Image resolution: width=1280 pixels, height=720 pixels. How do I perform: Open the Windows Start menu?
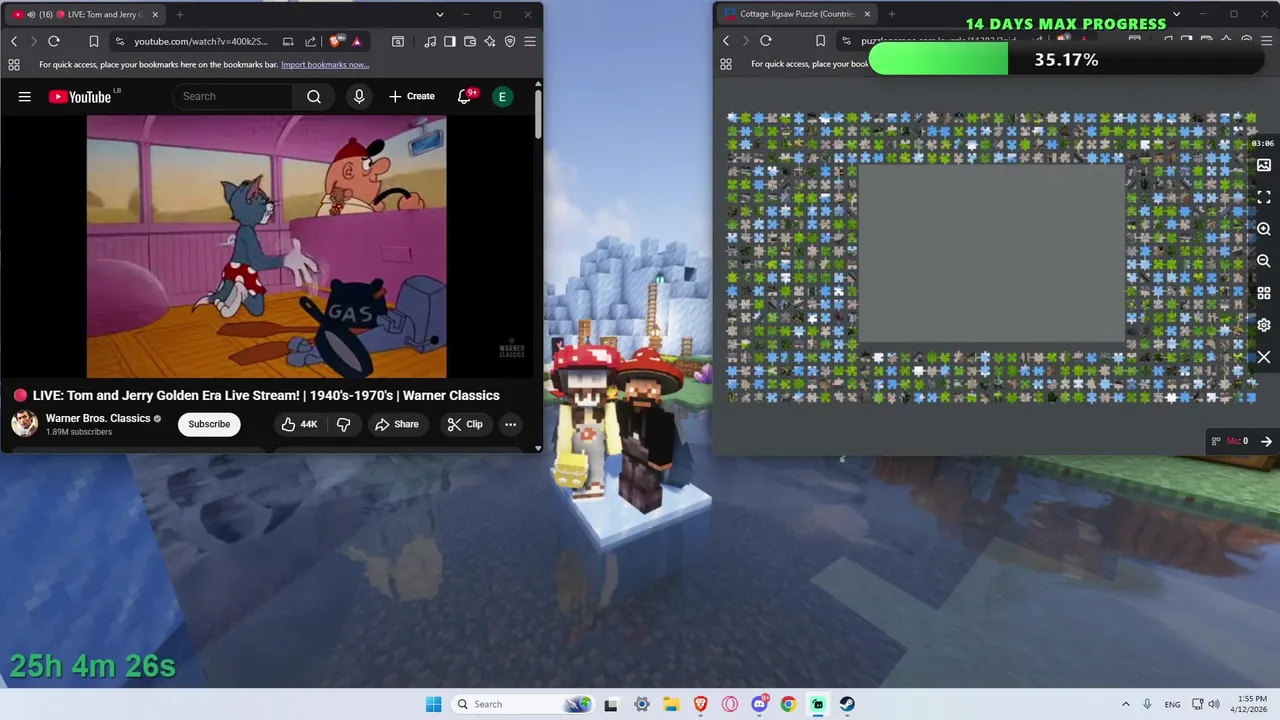pyautogui.click(x=433, y=704)
